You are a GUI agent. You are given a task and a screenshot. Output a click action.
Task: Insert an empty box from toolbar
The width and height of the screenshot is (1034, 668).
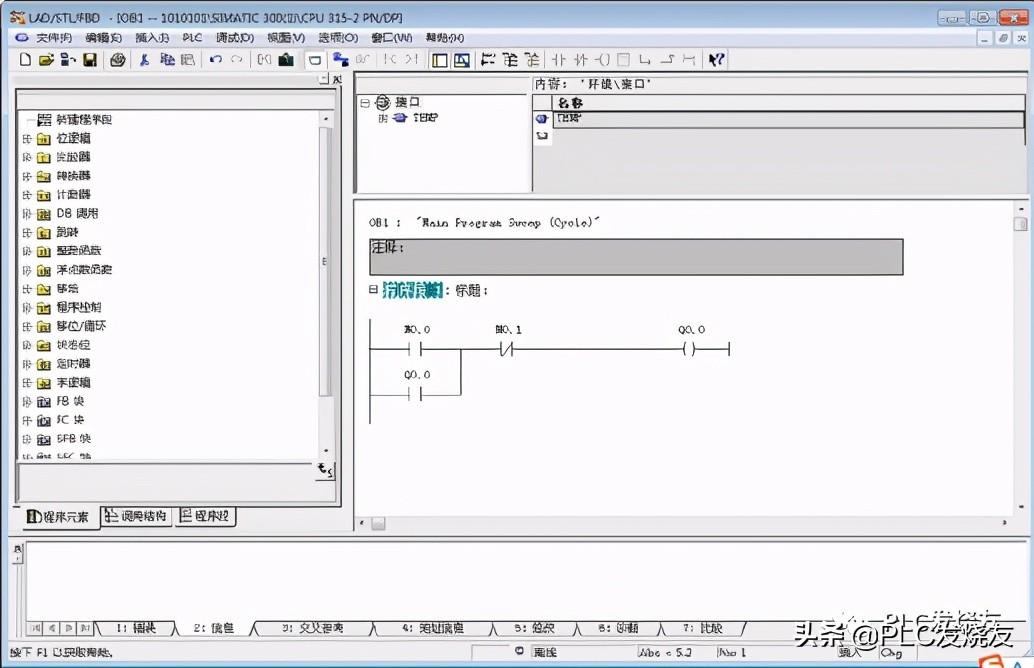623,60
